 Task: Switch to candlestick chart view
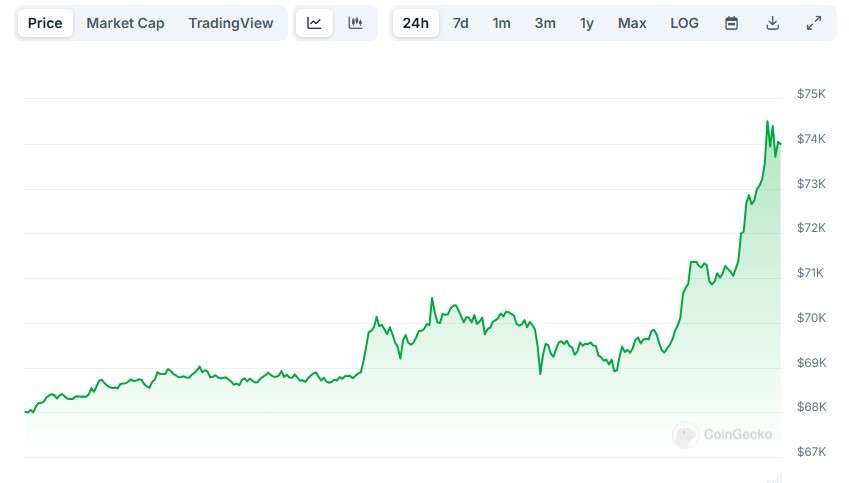(x=355, y=23)
